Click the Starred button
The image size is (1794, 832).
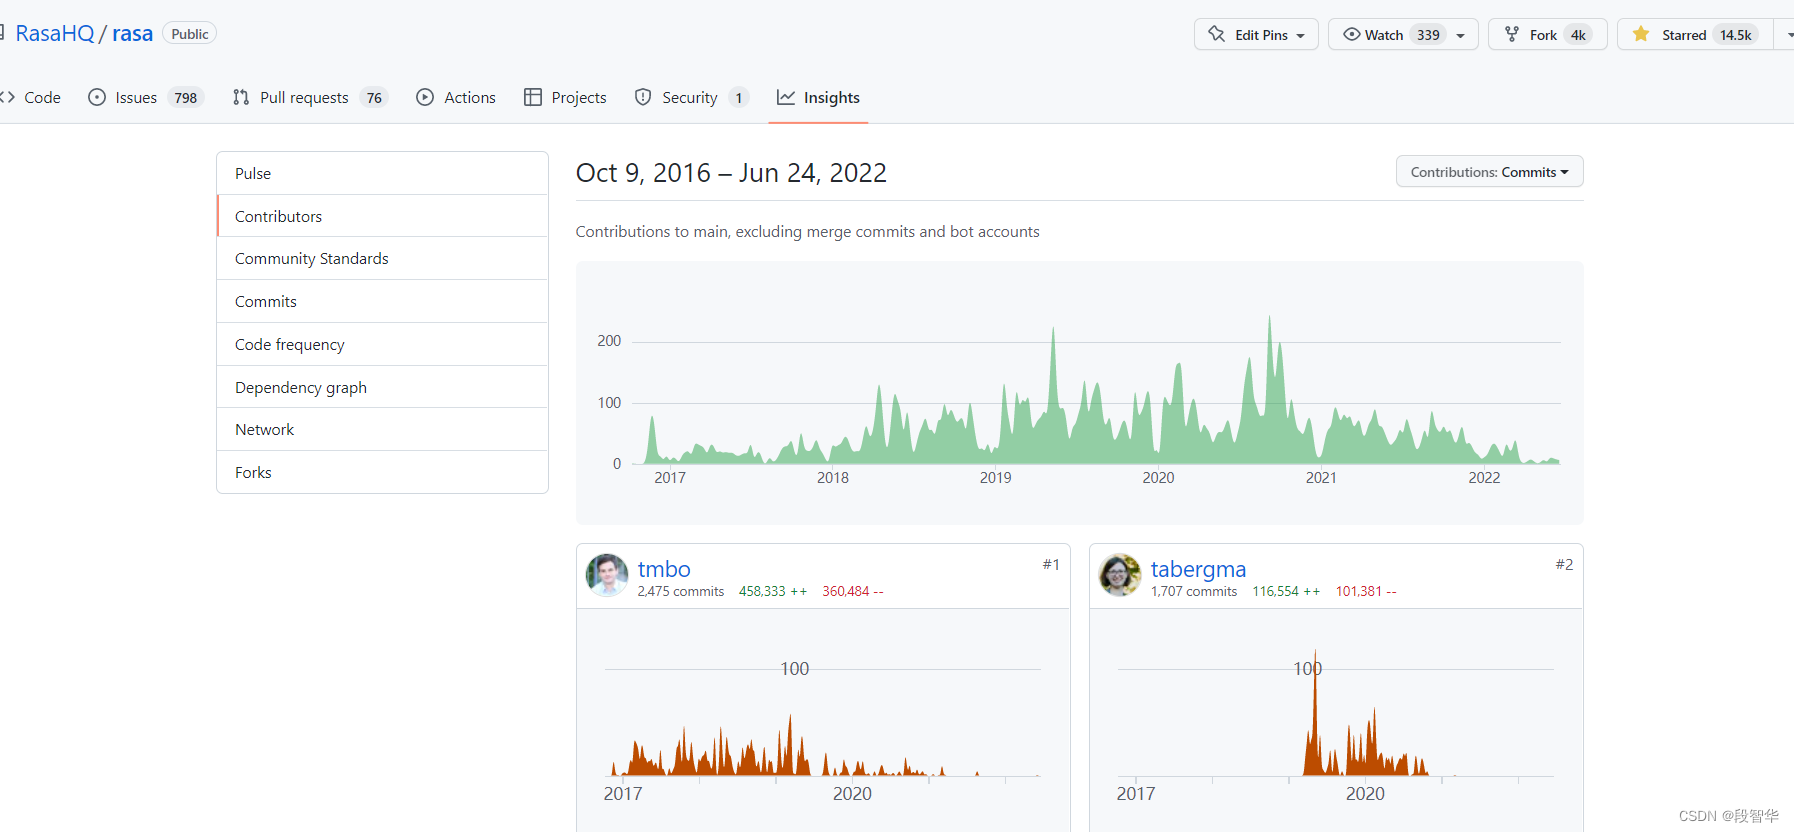pyautogui.click(x=1695, y=34)
